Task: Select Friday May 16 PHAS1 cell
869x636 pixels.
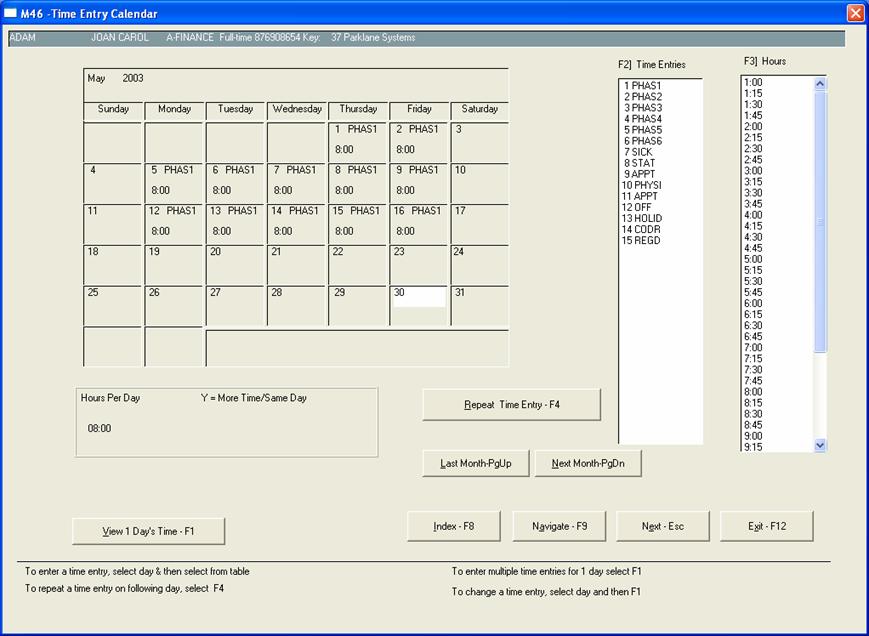Action: (418, 224)
